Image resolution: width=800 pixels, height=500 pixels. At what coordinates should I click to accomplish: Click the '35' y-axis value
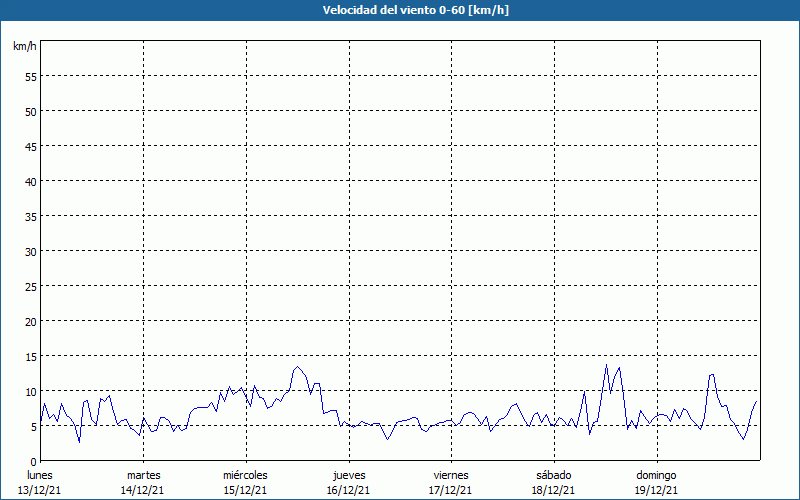(x=31, y=217)
